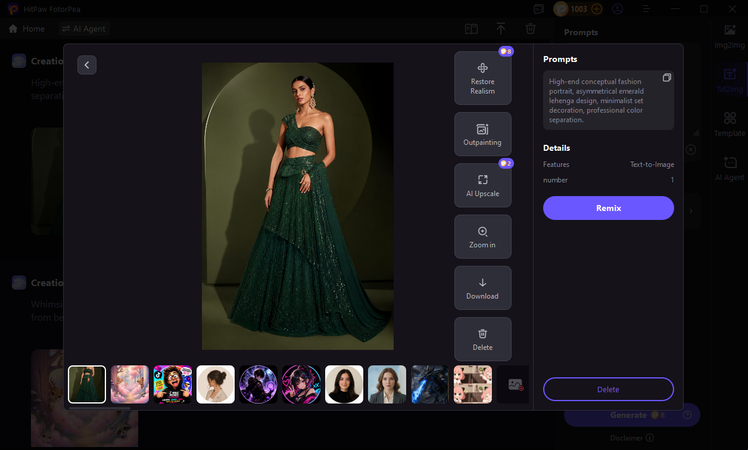
Task: Select the failed image placeholder thumbnail
Action: click(x=513, y=385)
